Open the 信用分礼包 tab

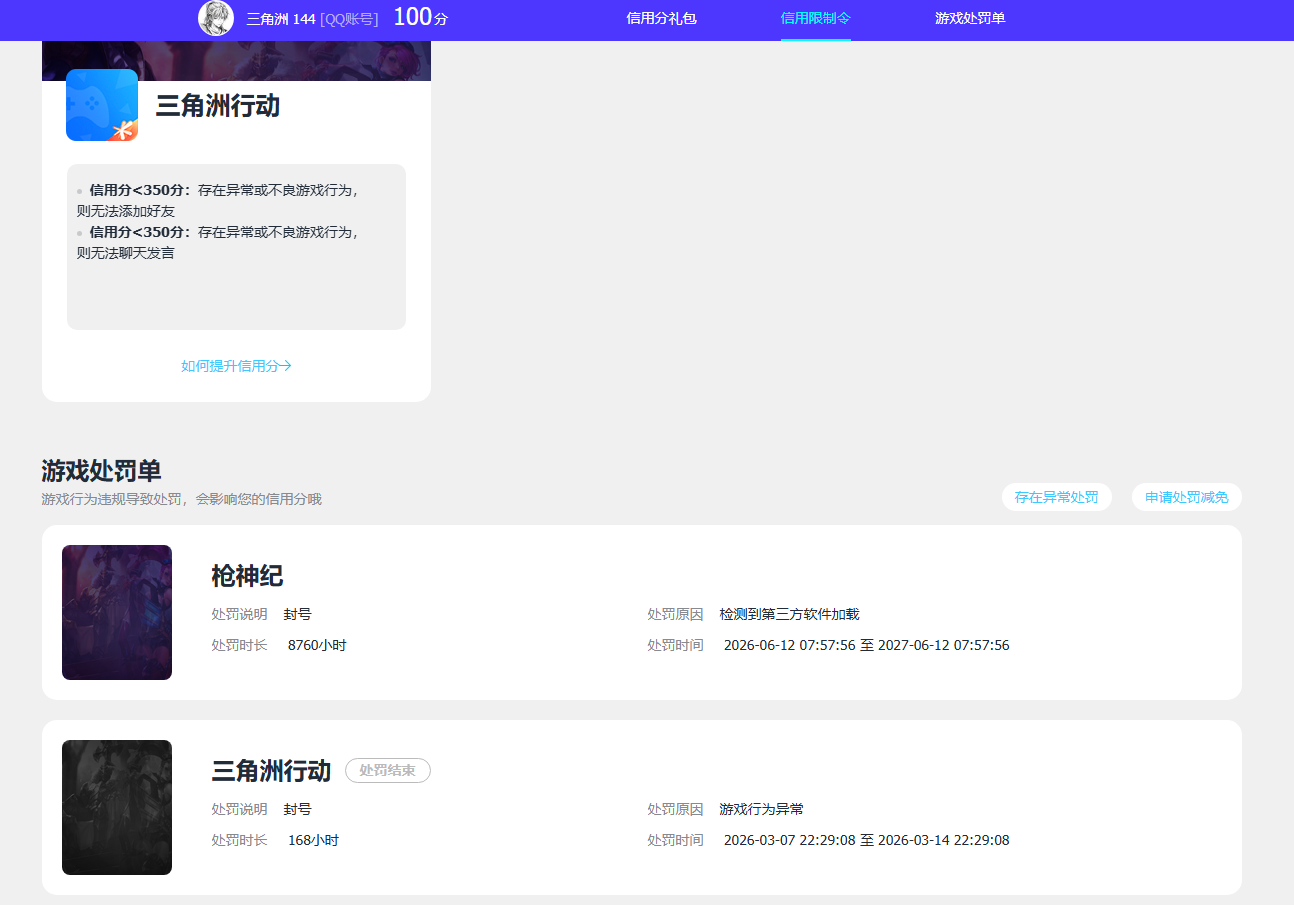coord(661,18)
